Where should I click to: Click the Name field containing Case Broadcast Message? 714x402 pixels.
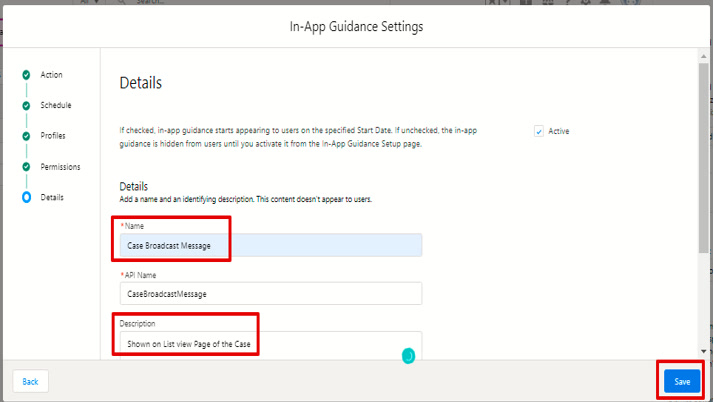[270, 246]
